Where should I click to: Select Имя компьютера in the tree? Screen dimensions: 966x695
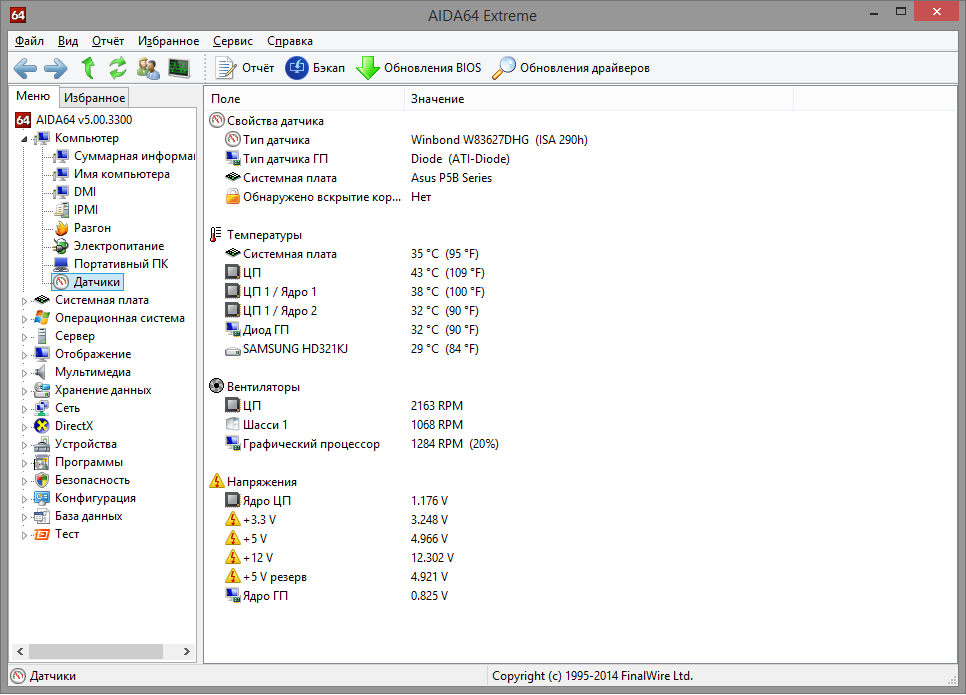[x=121, y=174]
